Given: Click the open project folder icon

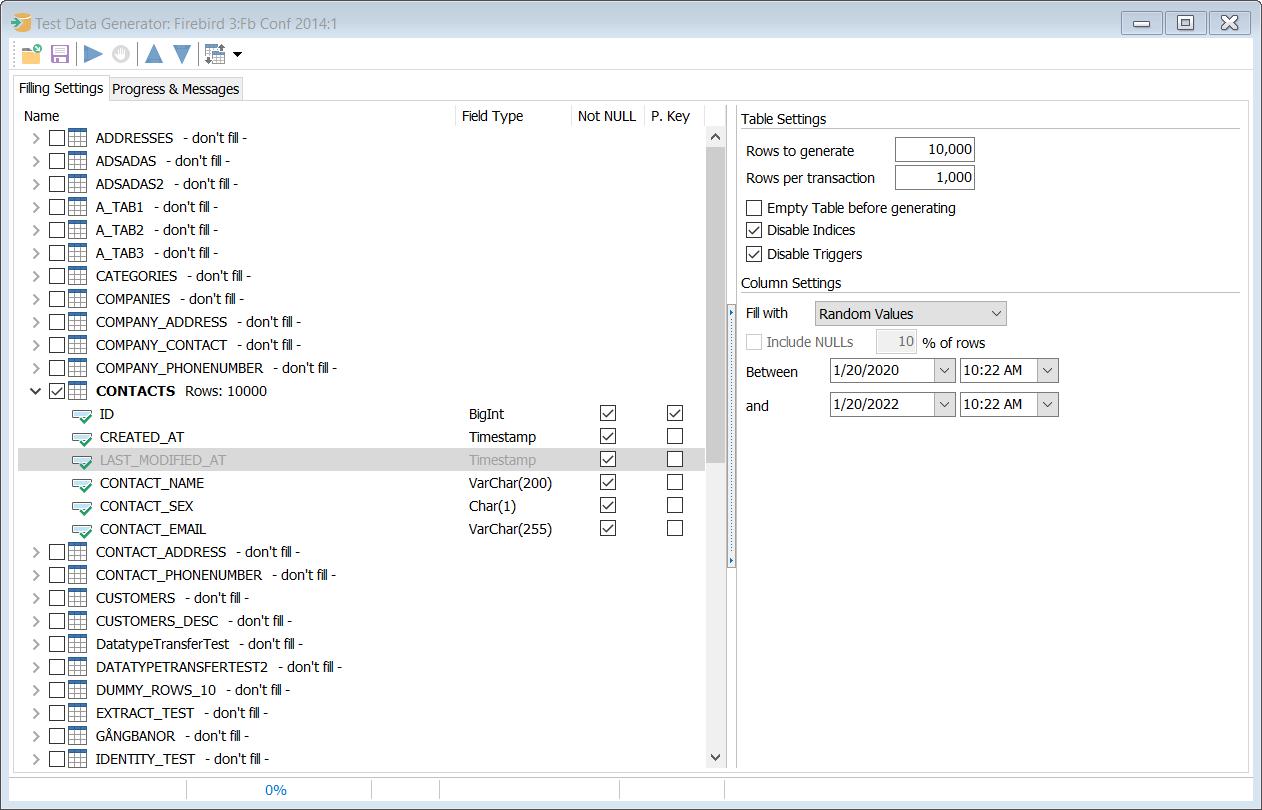Looking at the screenshot, I should [x=31, y=54].
